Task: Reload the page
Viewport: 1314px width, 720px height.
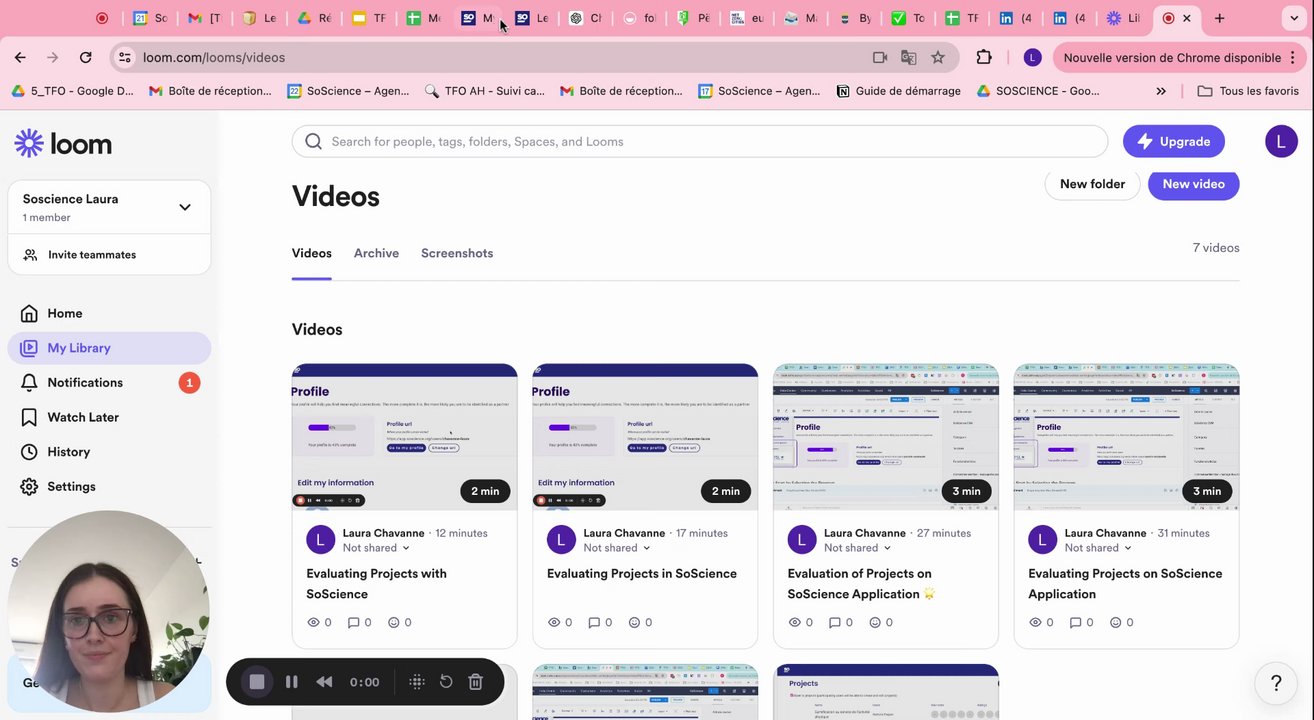Action: [x=86, y=58]
